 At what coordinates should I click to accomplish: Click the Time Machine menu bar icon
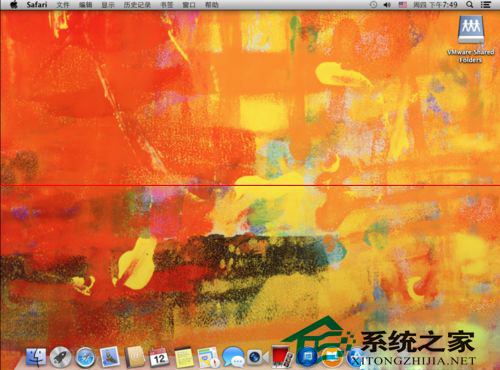click(373, 5)
